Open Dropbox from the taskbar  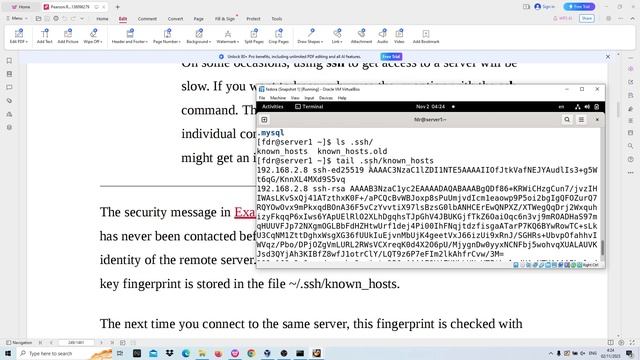(169, 353)
